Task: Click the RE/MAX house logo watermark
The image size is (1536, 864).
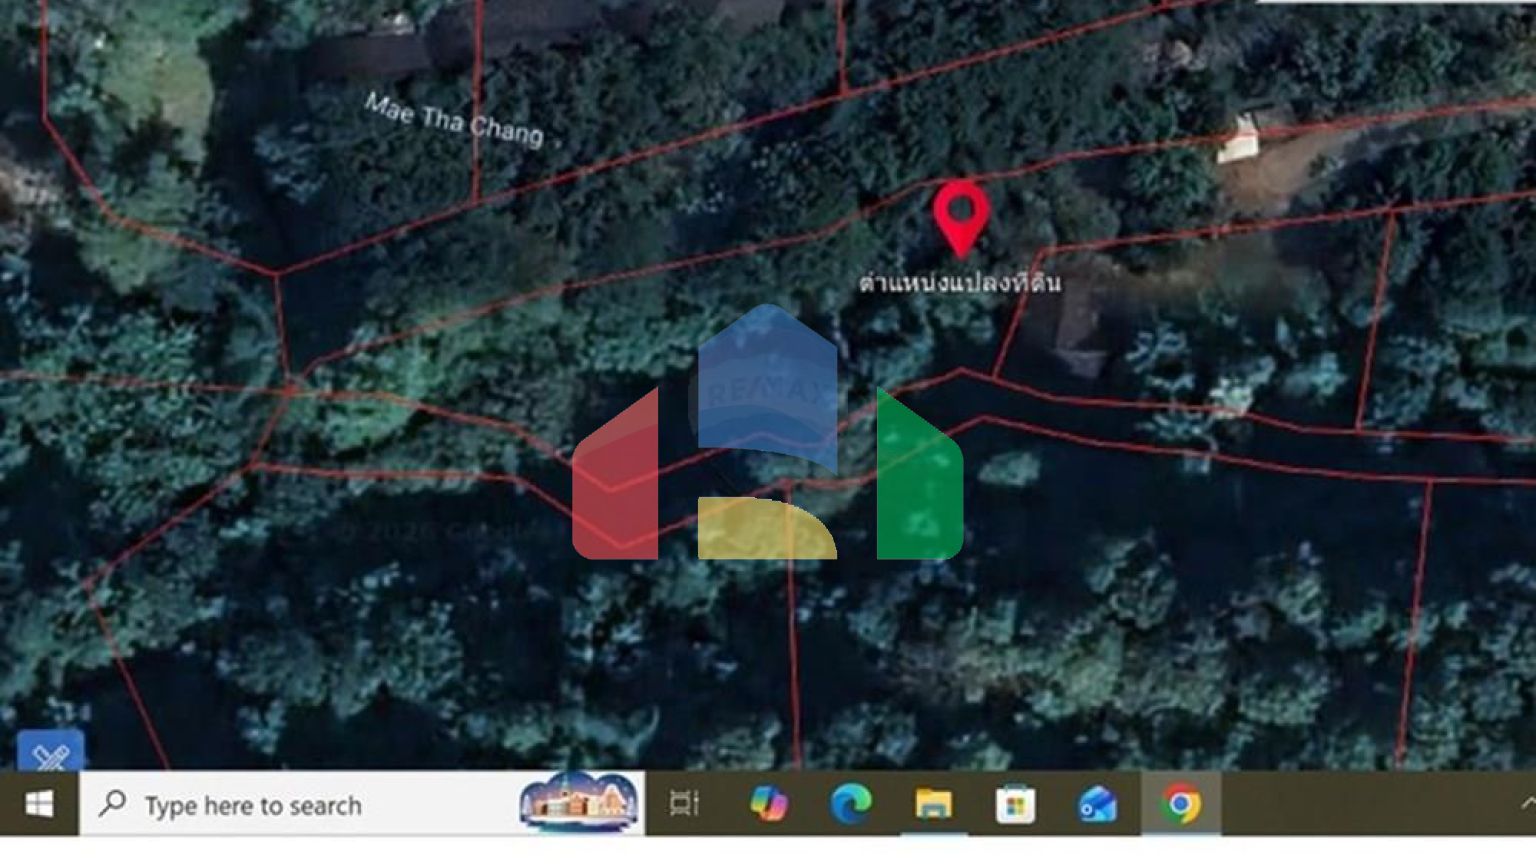Action: [767, 432]
